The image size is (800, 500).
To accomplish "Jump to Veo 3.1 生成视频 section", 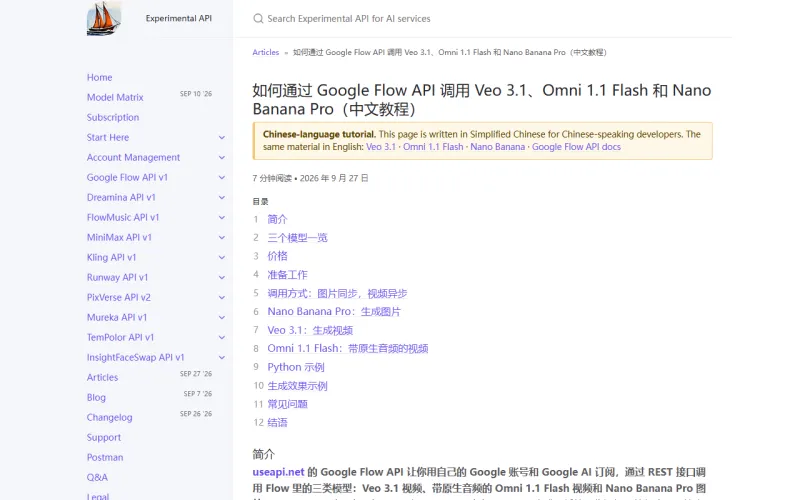I will click(x=310, y=331).
